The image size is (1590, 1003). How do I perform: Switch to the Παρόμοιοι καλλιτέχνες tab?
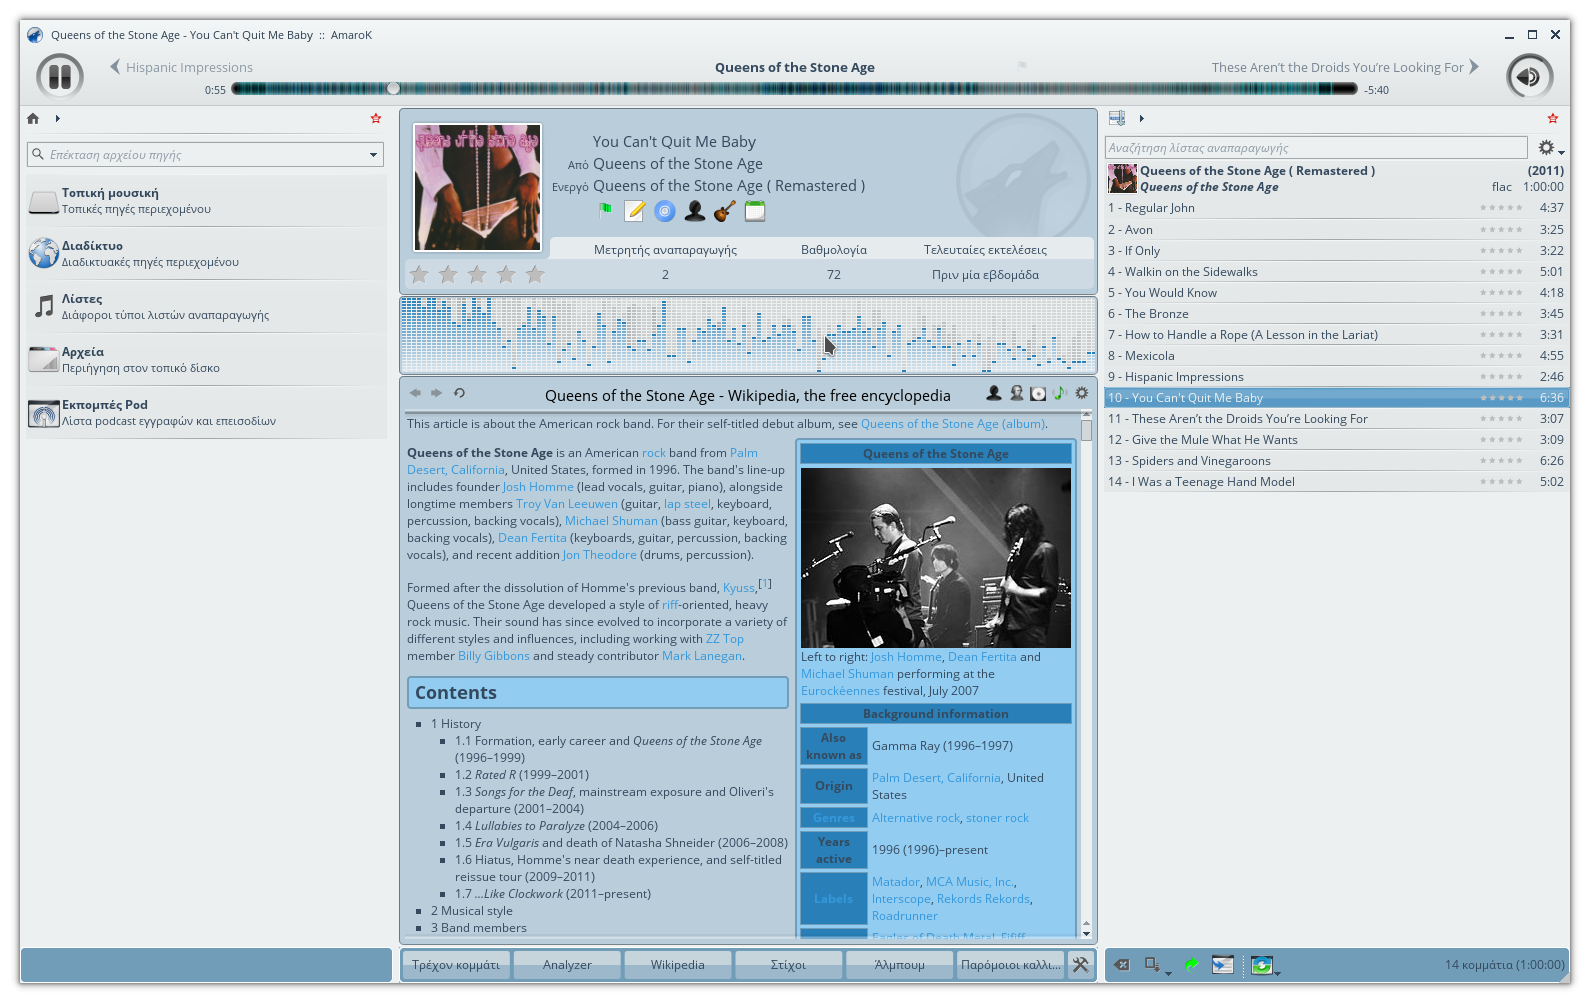[x=1010, y=965]
